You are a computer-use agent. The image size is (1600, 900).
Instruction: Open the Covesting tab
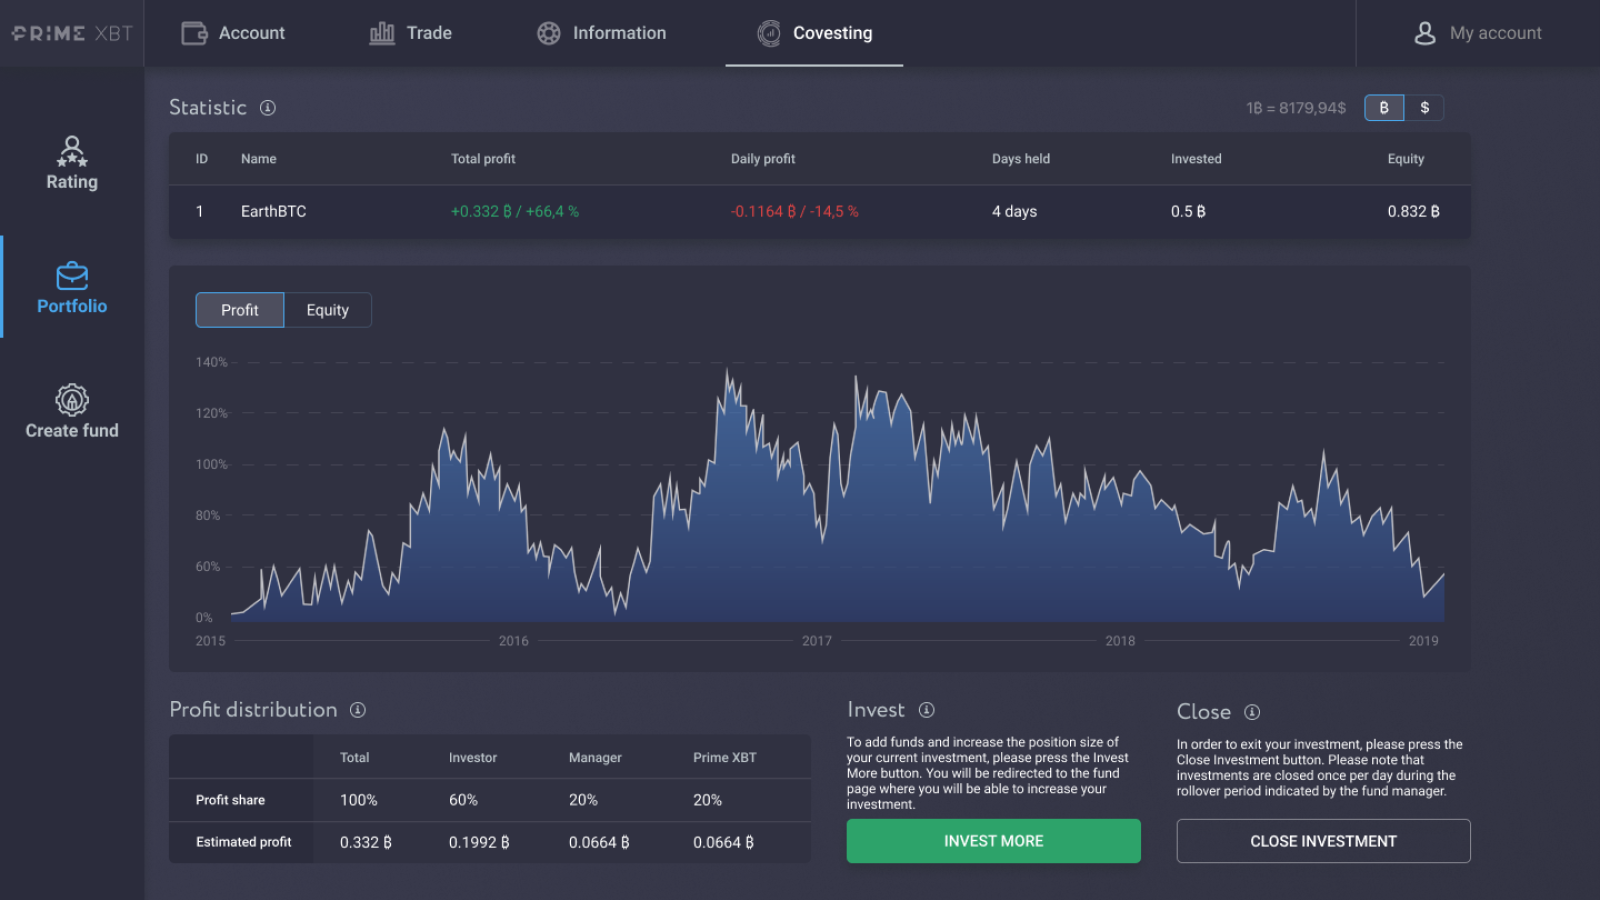point(814,33)
